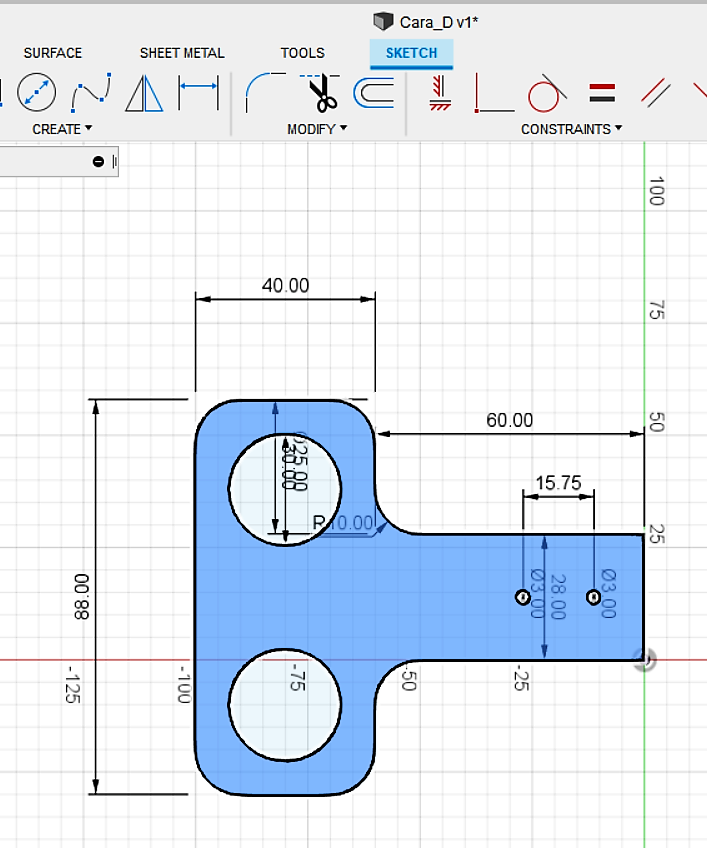Select the 40.00 dimension value
The height and width of the screenshot is (848, 707).
[x=286, y=285]
